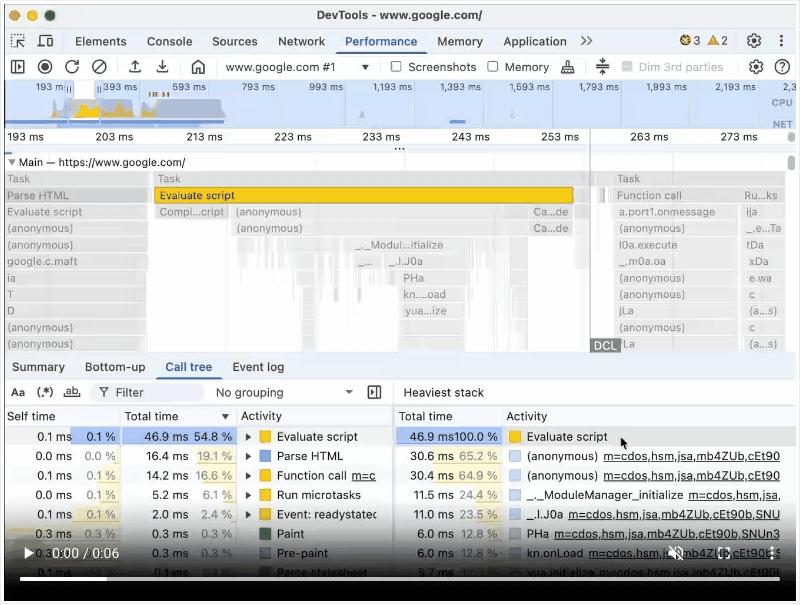This screenshot has width=800, height=605.
Task: Save the current performance profile
Action: tap(163, 67)
